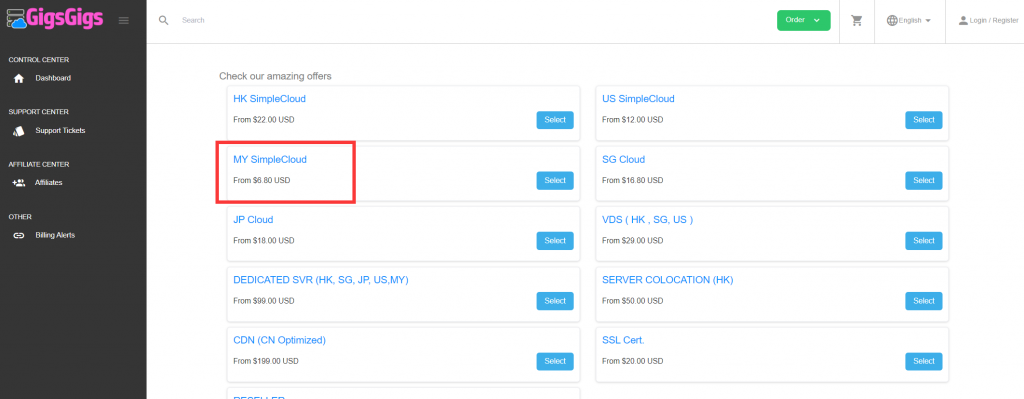Click the search magnifier icon
The width and height of the screenshot is (1024, 399).
point(164,20)
